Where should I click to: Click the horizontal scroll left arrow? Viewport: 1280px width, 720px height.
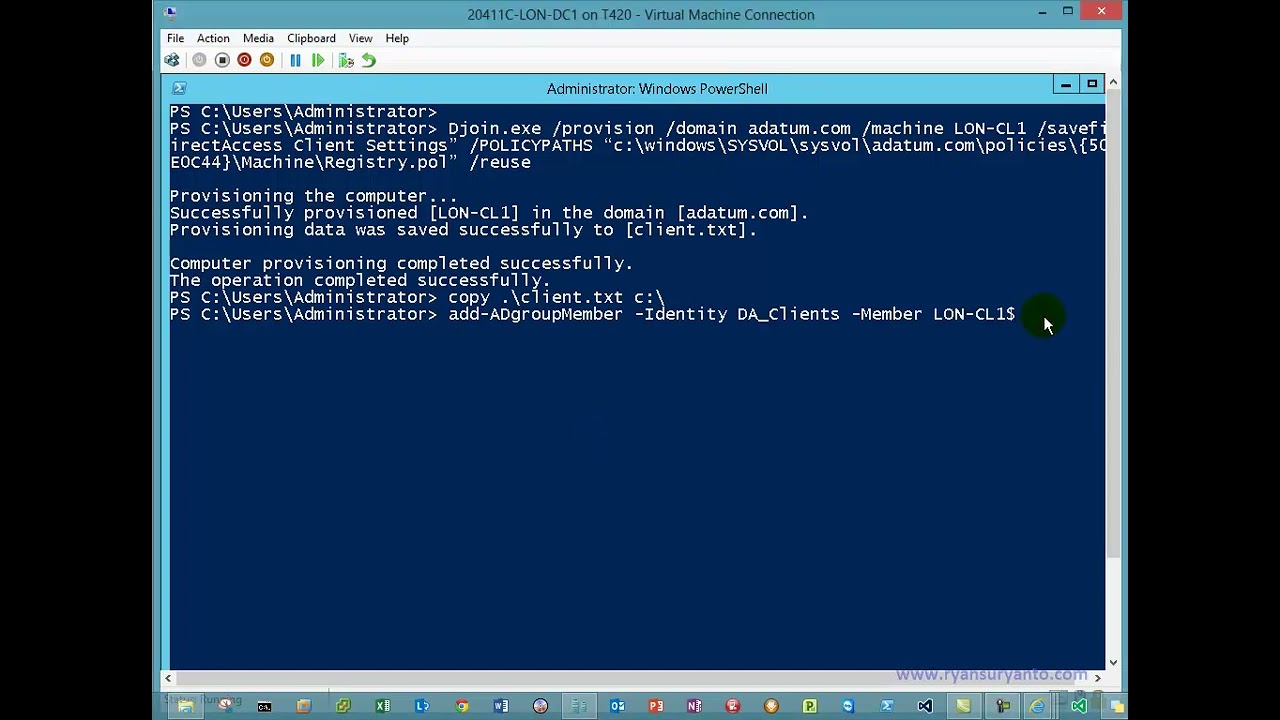(167, 678)
